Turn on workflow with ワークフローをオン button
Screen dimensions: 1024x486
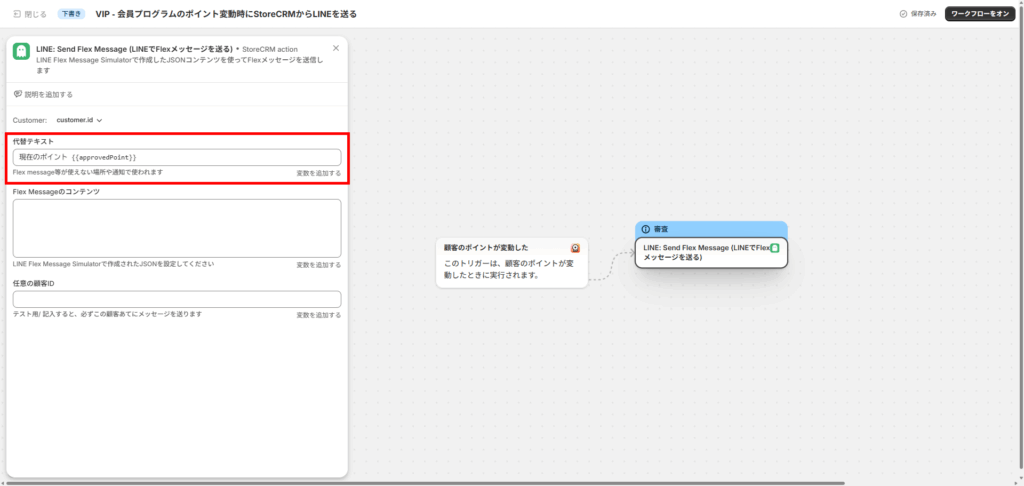click(980, 14)
